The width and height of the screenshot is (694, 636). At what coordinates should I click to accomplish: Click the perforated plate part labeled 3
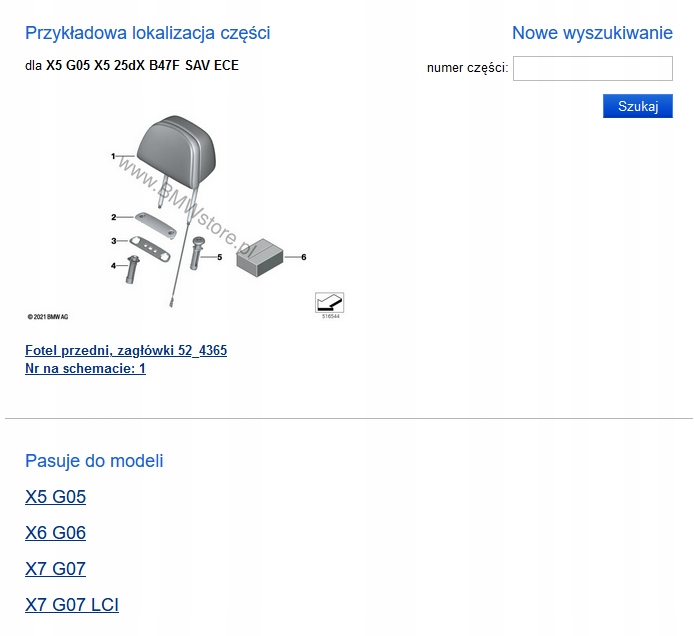[150, 249]
